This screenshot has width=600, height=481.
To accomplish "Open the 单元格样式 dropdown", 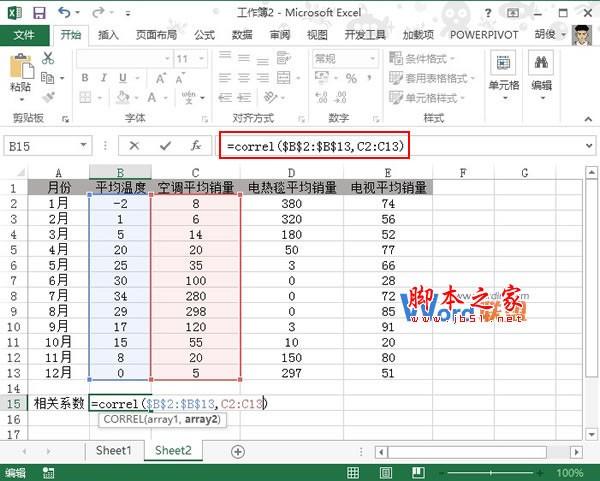I will [426, 98].
